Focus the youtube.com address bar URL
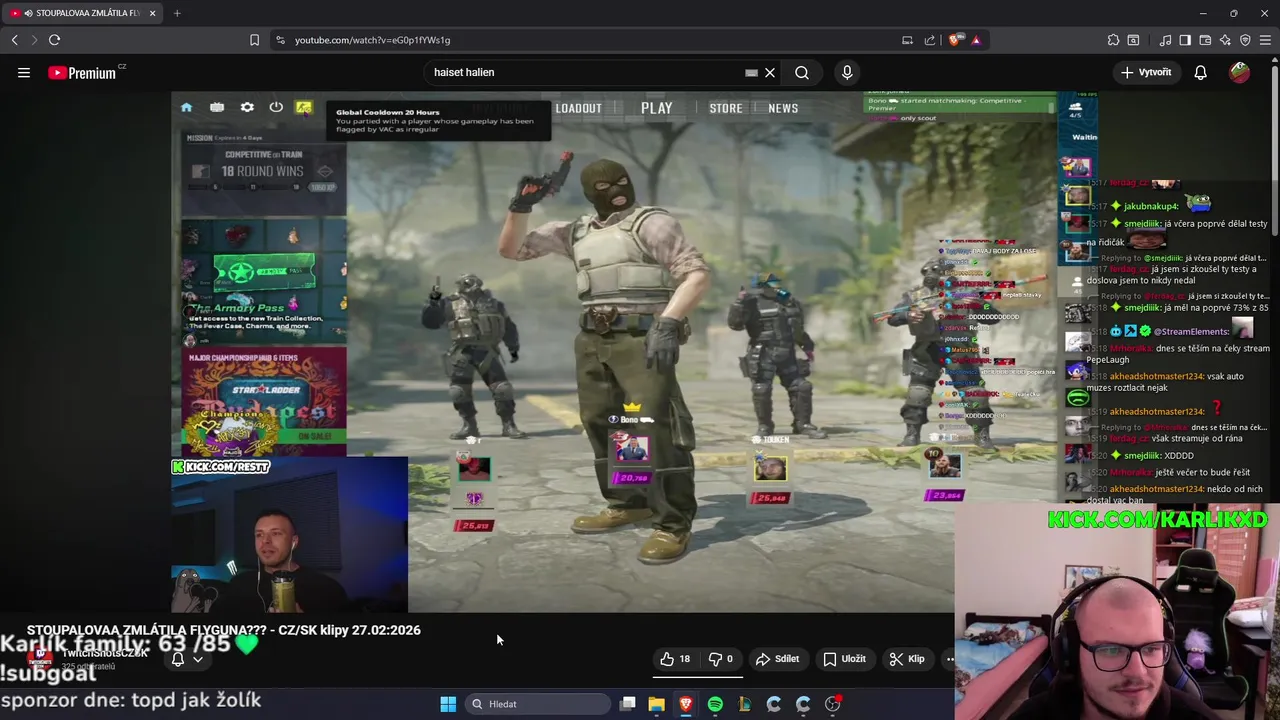The width and height of the screenshot is (1280, 720). point(372,40)
